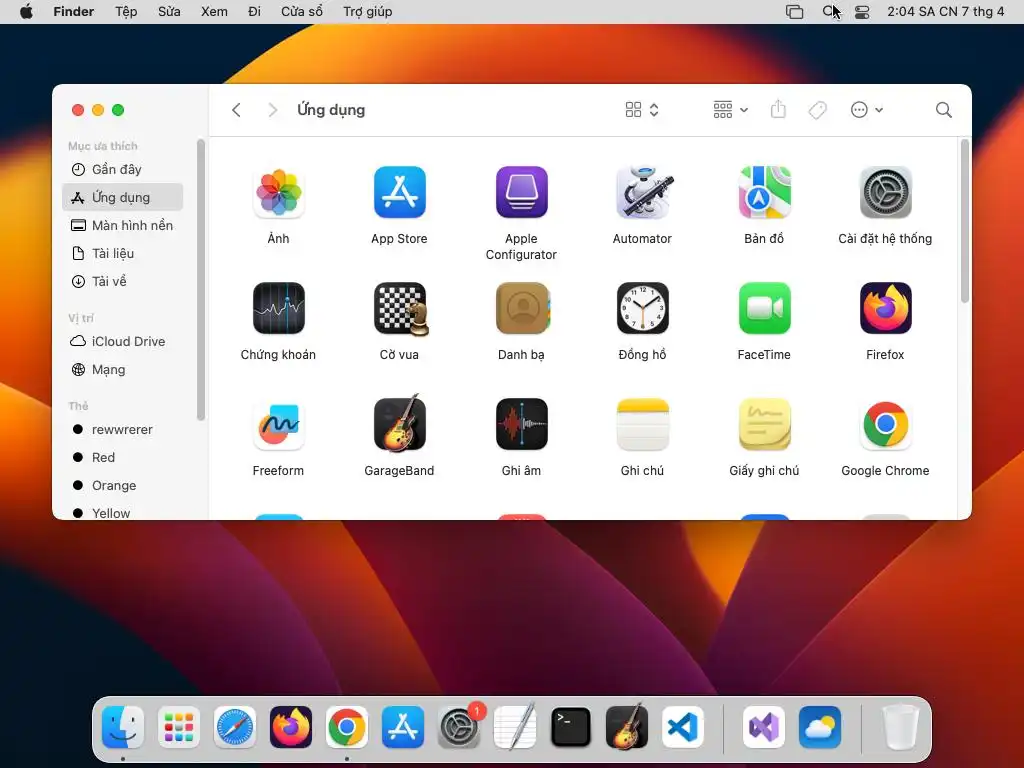Select the Orange tag in sidebar
The image size is (1024, 768).
click(x=123, y=486)
